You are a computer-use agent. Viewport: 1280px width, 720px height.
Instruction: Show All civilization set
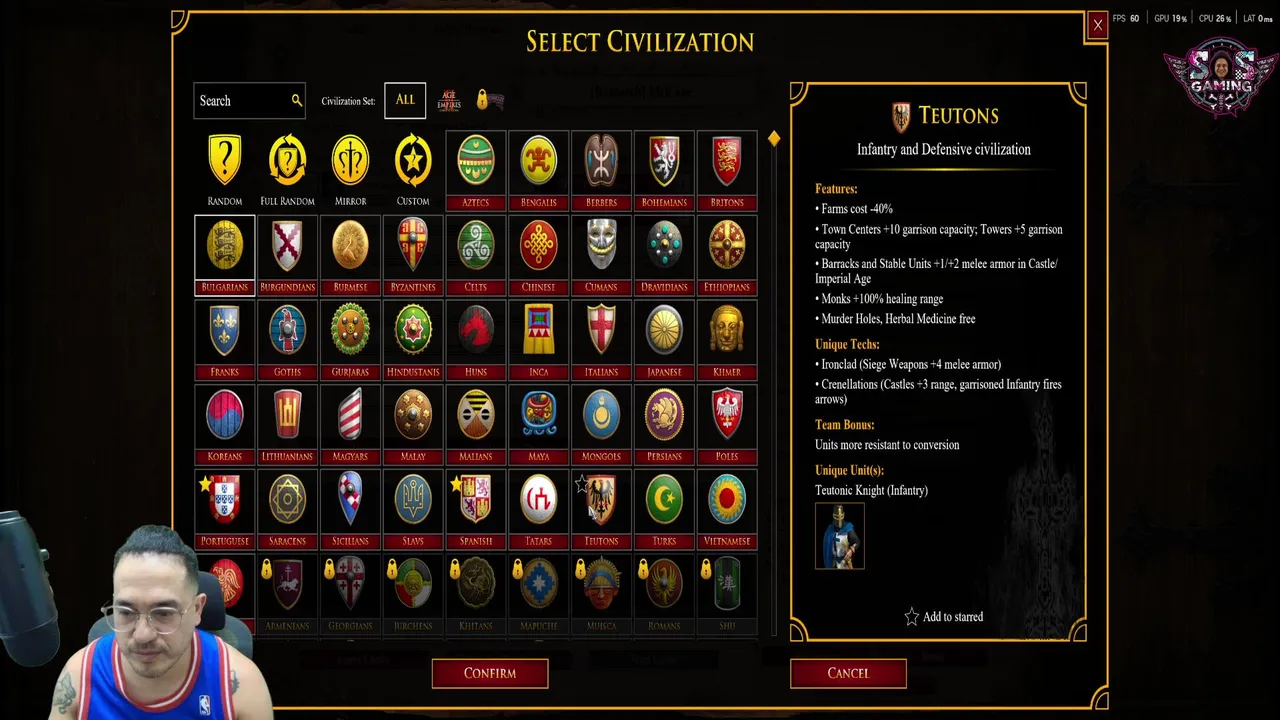[x=405, y=100]
